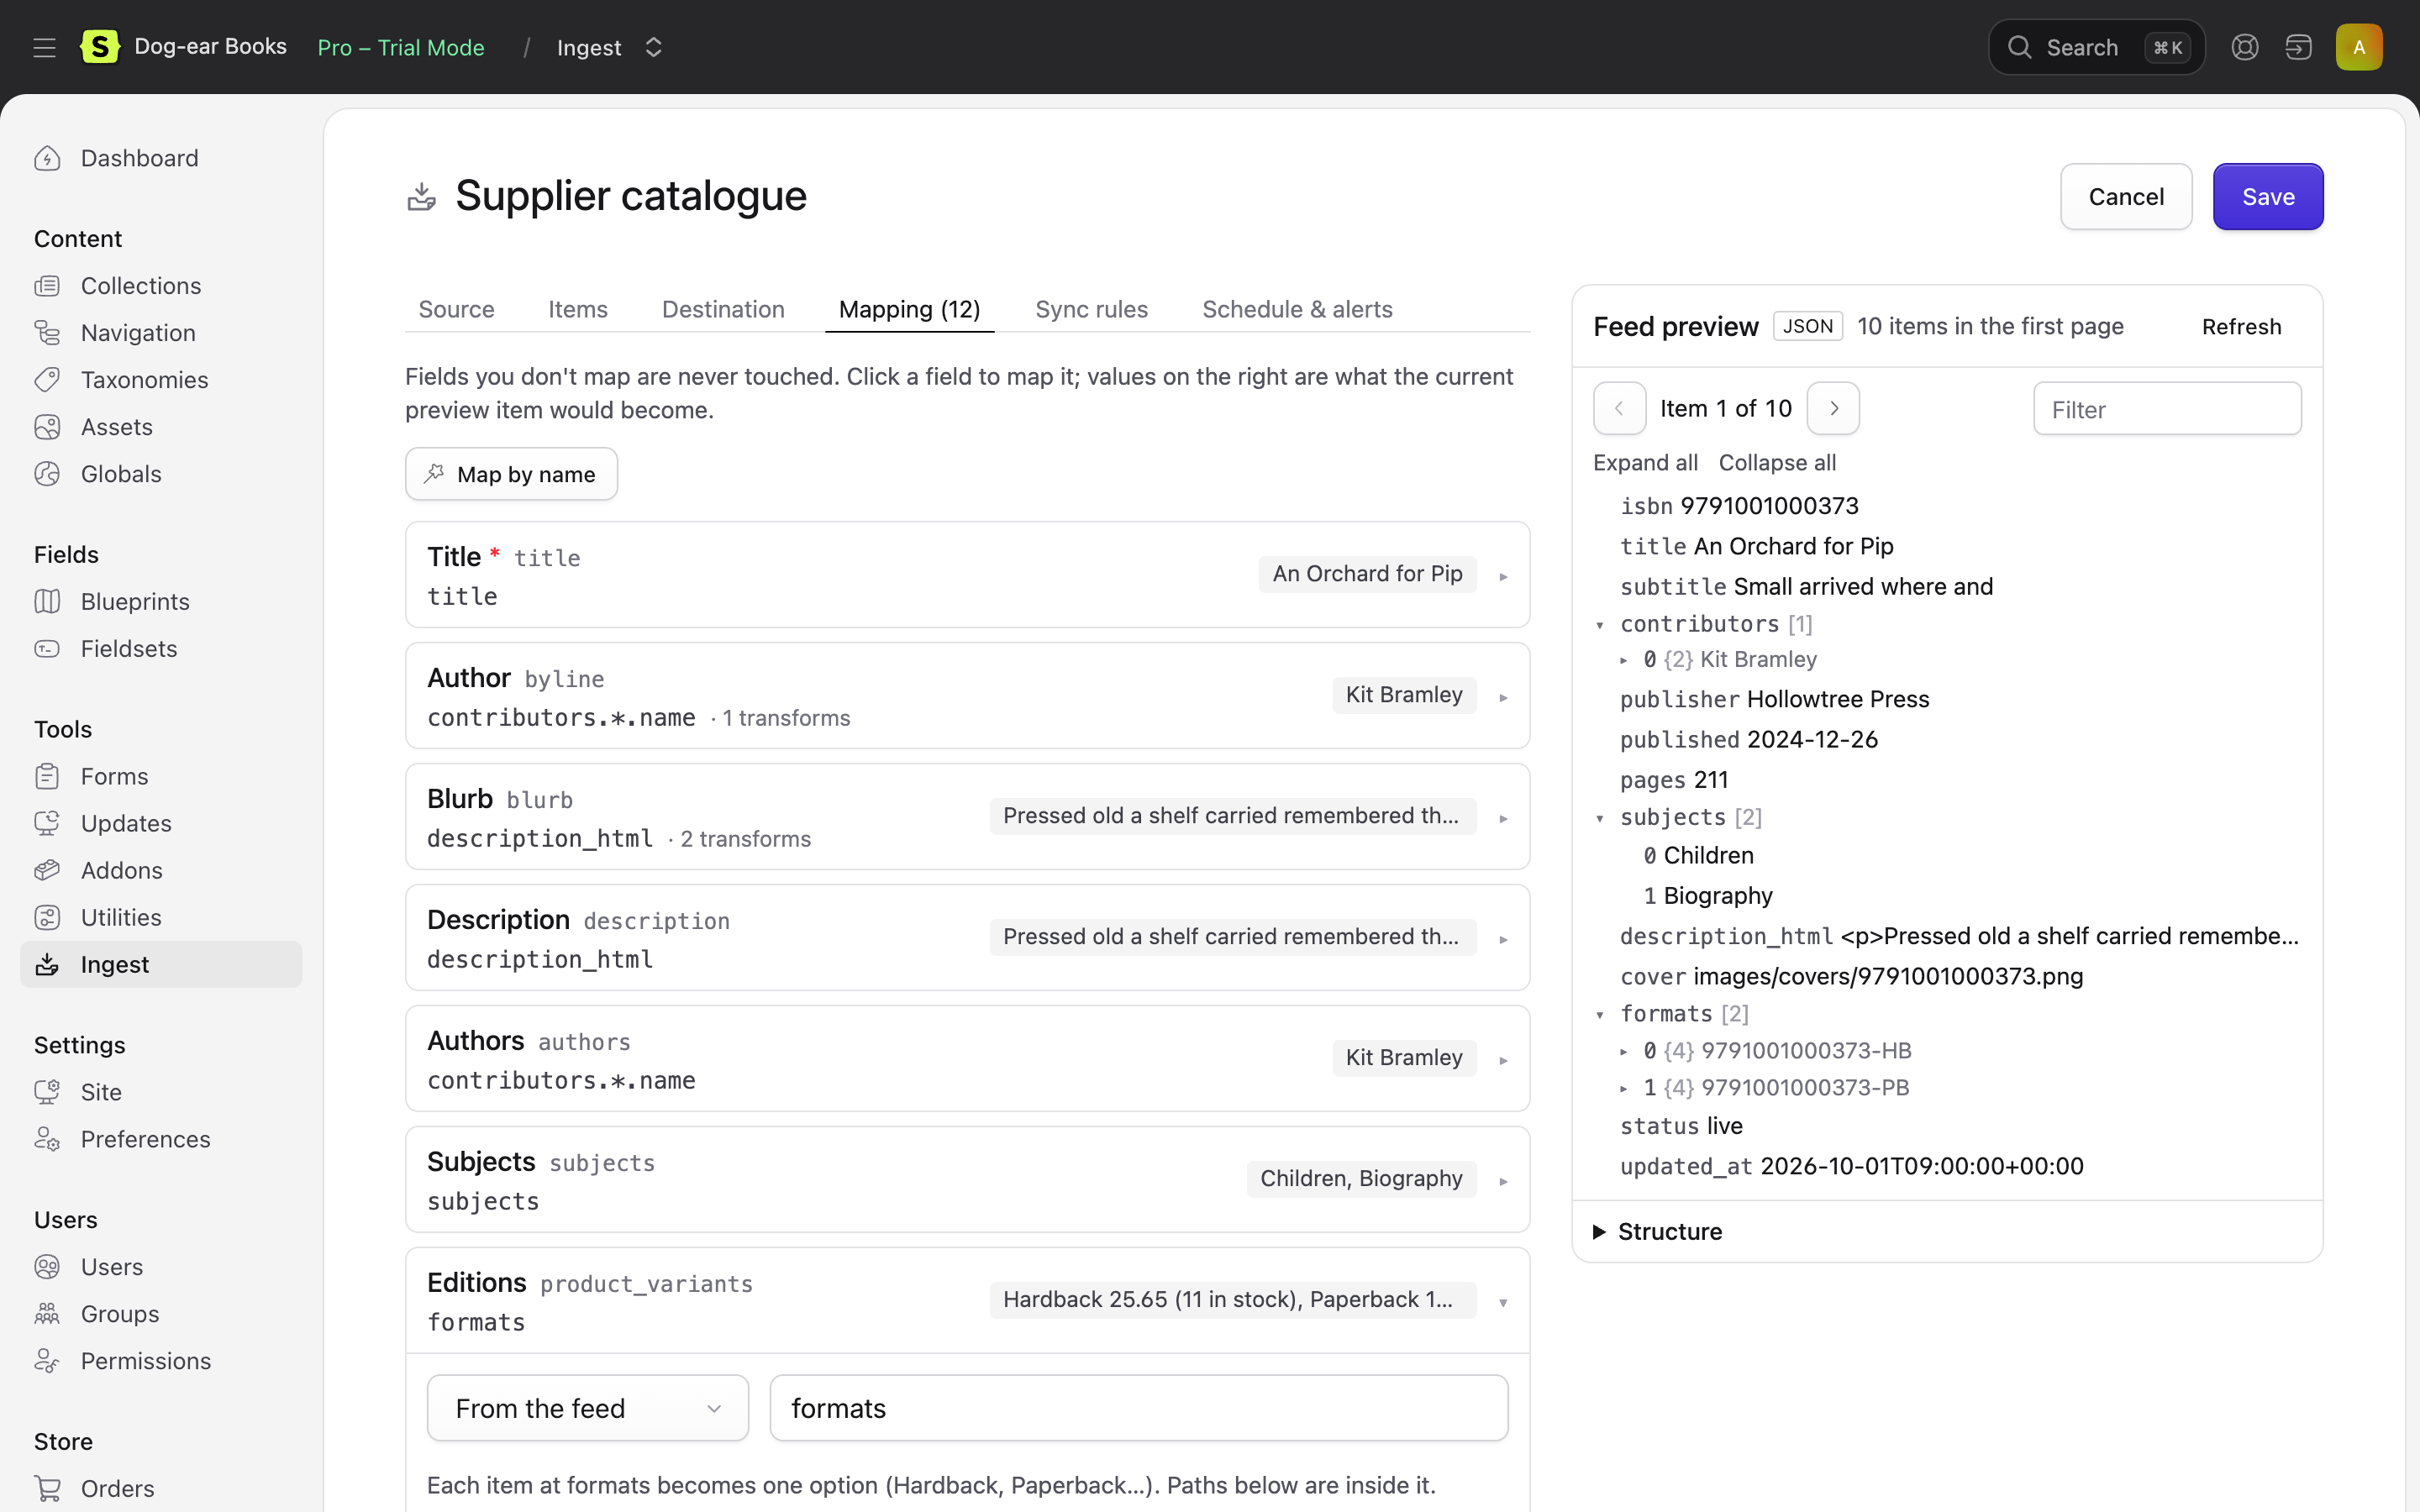Switch to the Sync rules tab

[x=1091, y=309]
